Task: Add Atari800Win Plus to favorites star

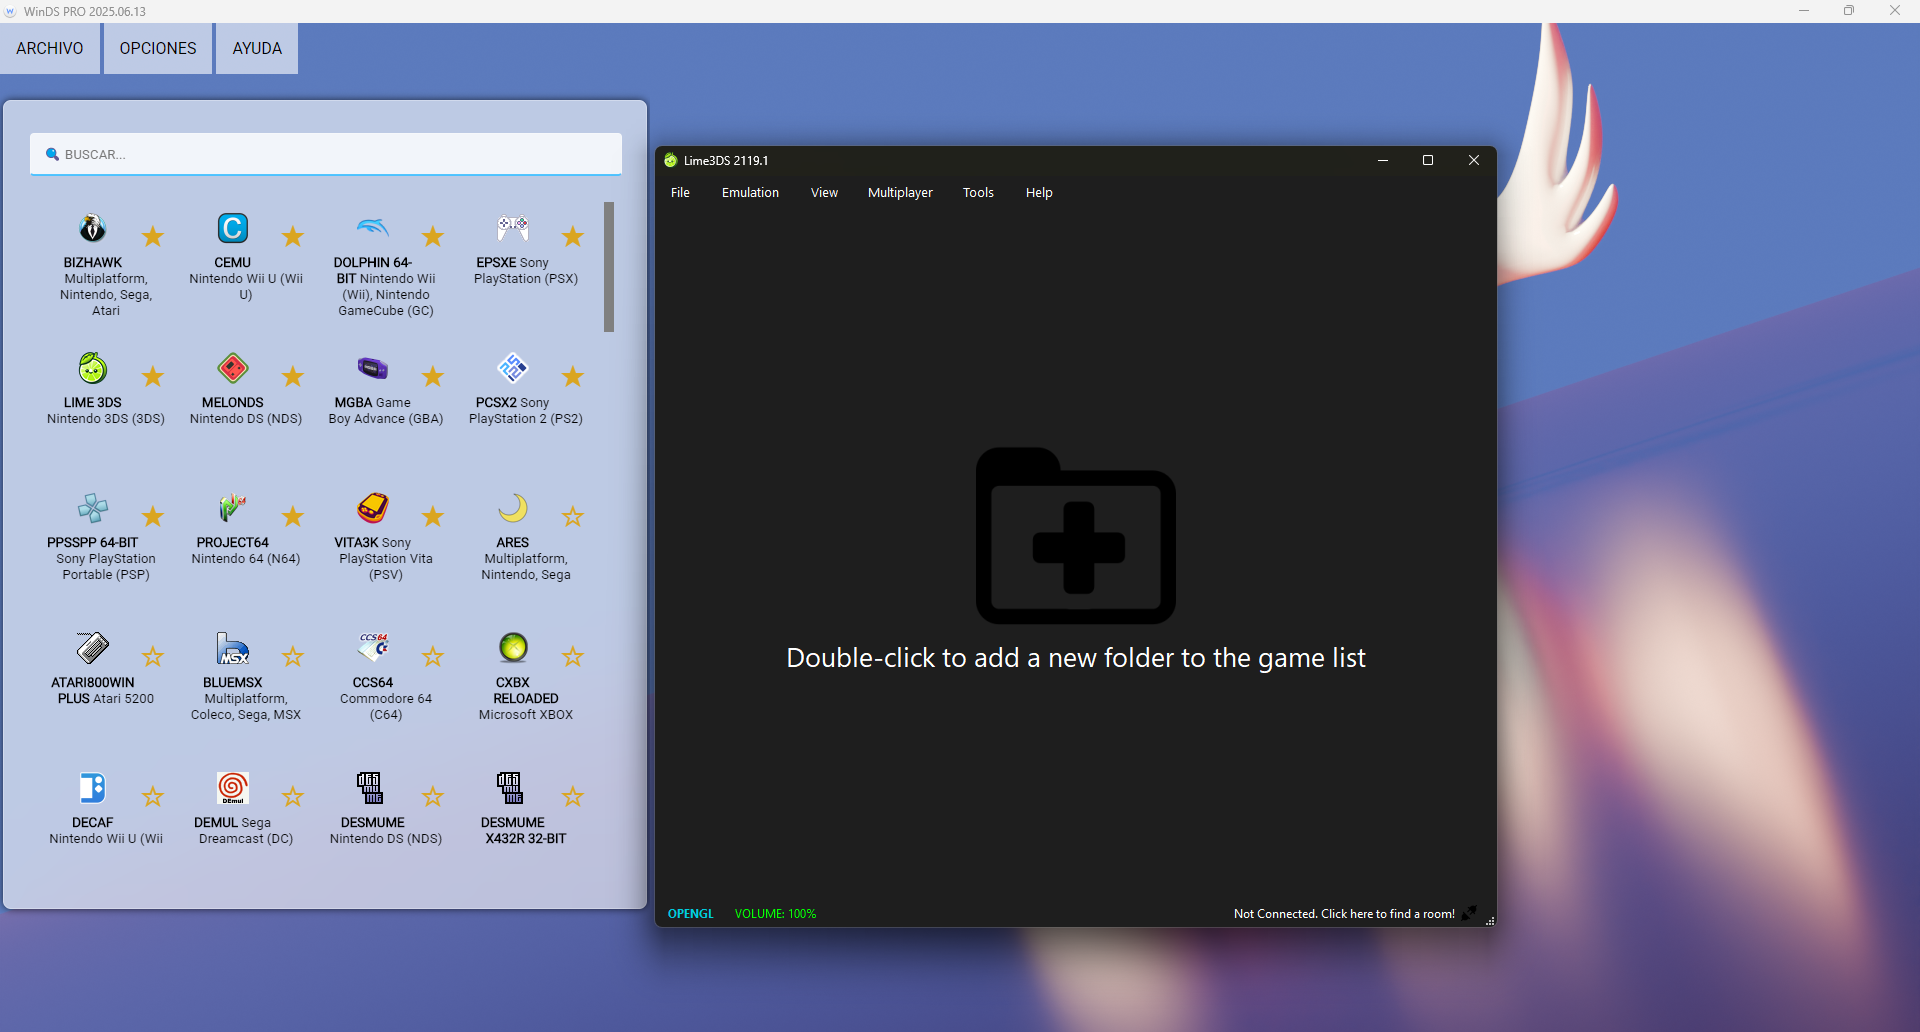Action: [153, 656]
